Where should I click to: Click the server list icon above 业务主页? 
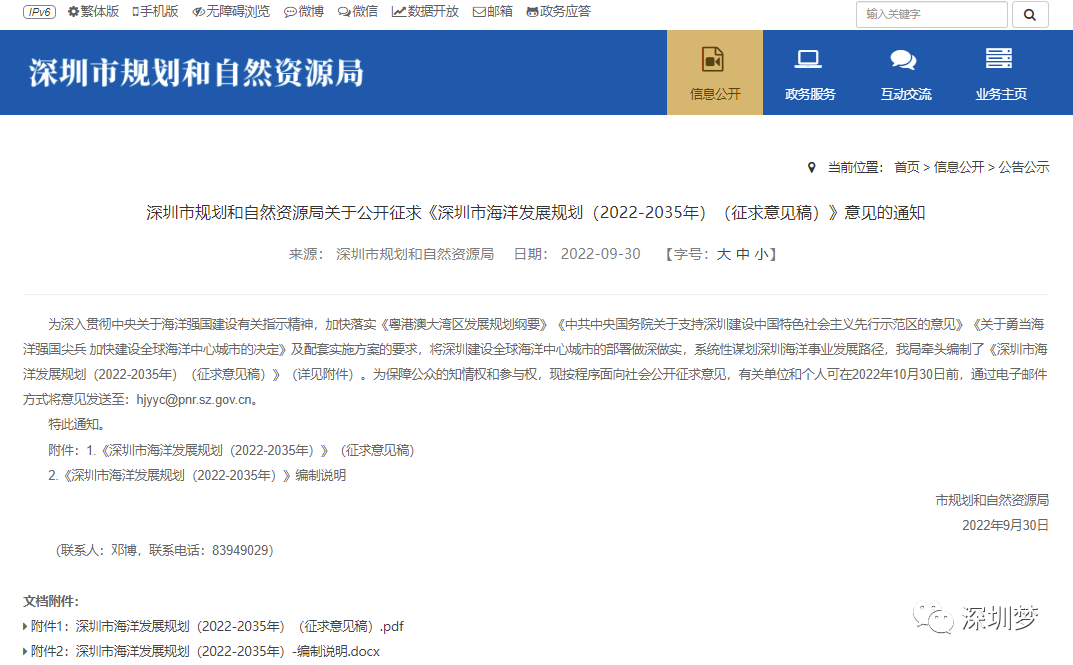998,59
